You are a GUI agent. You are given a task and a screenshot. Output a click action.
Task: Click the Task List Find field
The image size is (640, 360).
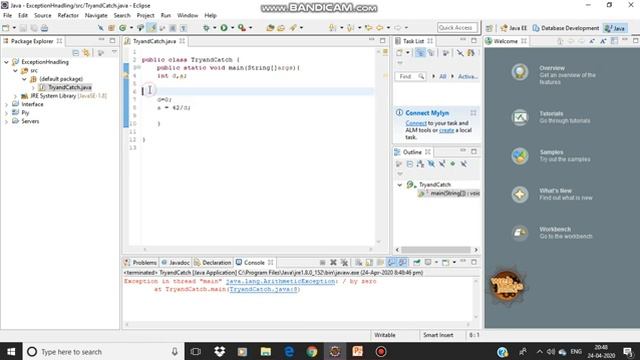pyautogui.click(x=410, y=76)
